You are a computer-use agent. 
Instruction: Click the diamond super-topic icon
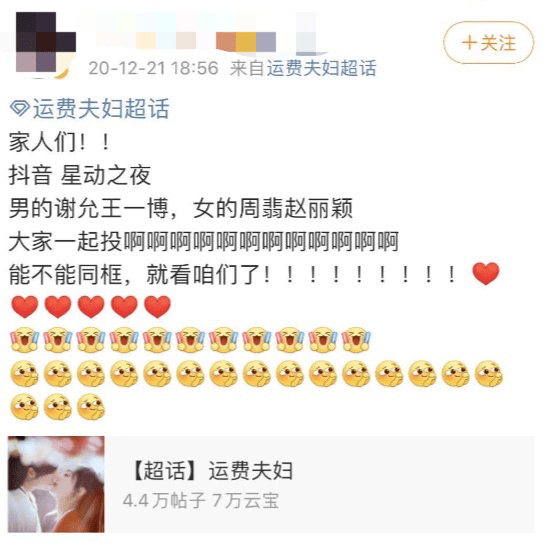20,109
